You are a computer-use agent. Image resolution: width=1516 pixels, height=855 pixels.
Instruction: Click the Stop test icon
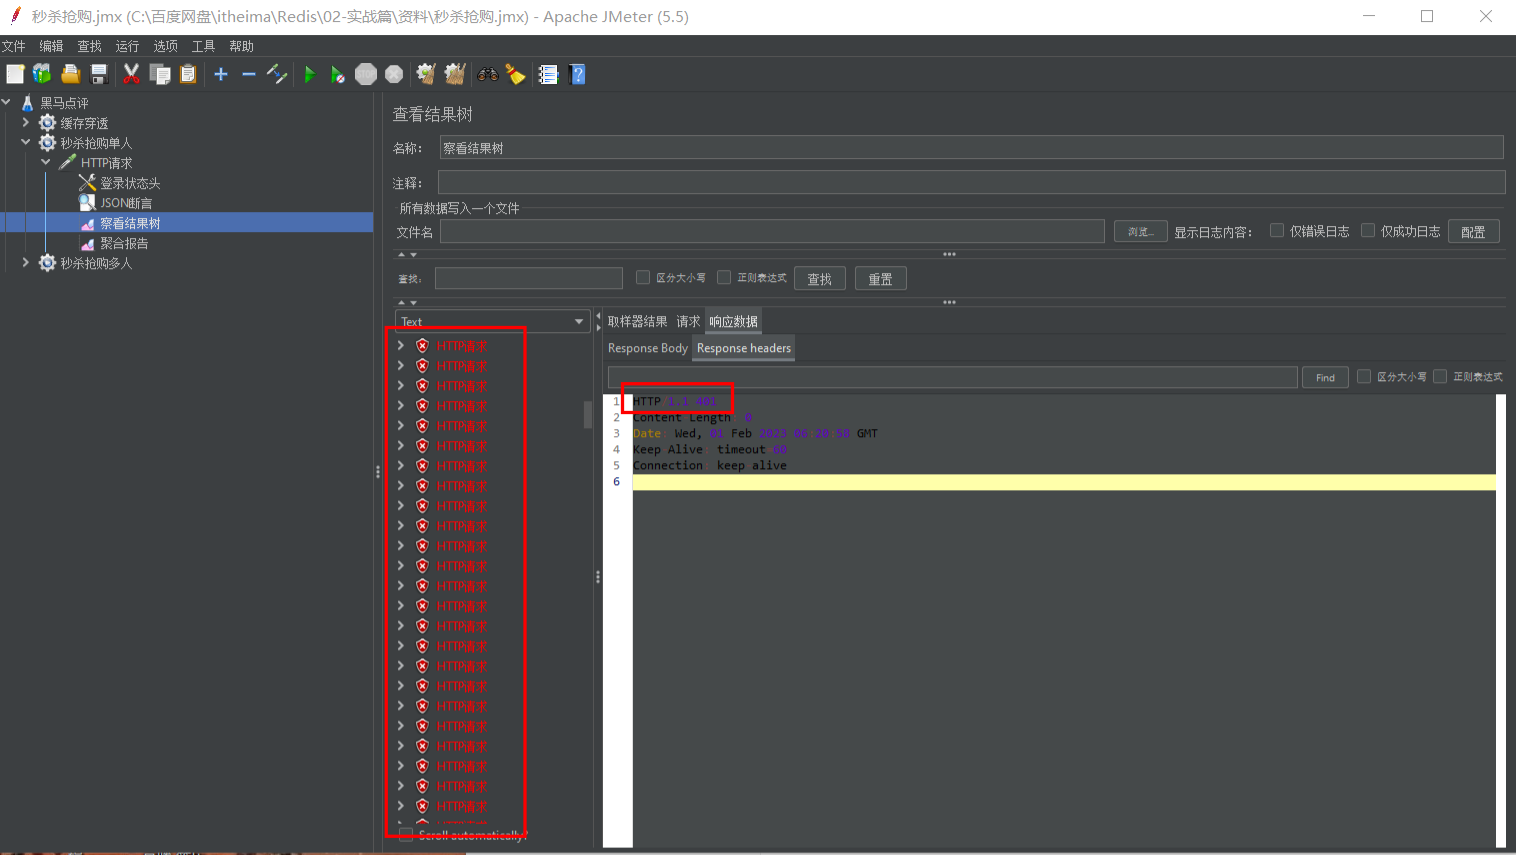pos(366,74)
